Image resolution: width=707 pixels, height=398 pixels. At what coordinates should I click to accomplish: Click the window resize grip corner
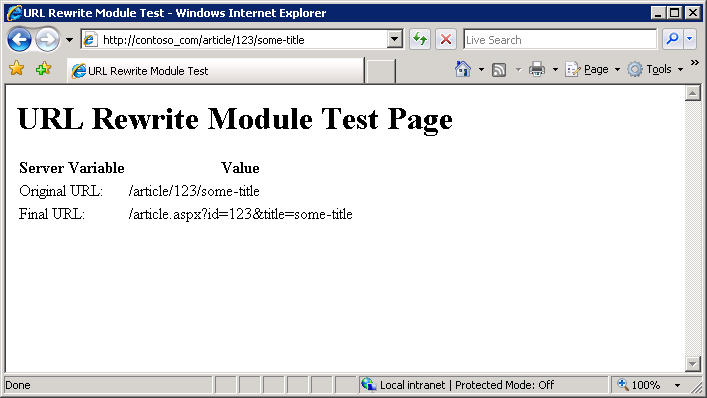(x=697, y=387)
